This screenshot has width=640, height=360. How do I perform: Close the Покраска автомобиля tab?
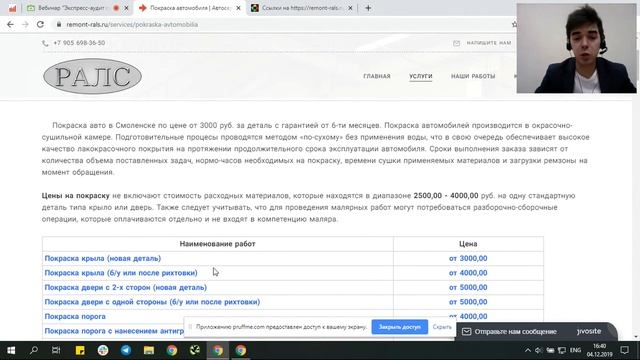pos(238,8)
